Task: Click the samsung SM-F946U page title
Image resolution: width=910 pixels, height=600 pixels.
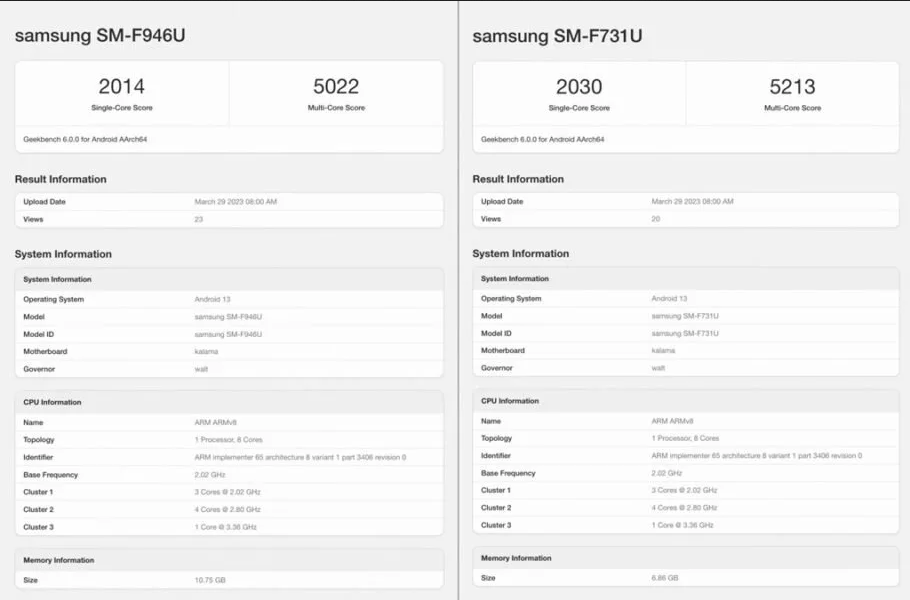Action: click(x=100, y=35)
